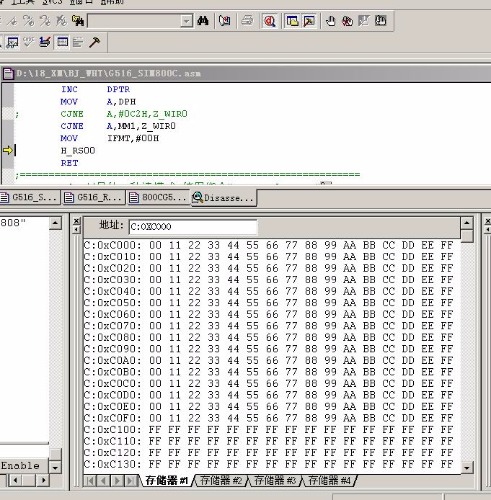Click the RET instruction line
Viewport: 491px width, 500px height.
69,163
